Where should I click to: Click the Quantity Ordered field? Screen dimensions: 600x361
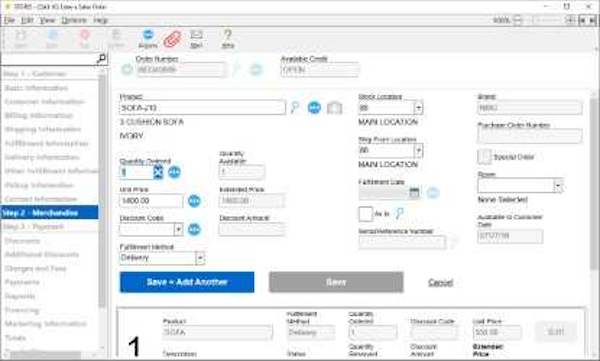click(x=137, y=172)
